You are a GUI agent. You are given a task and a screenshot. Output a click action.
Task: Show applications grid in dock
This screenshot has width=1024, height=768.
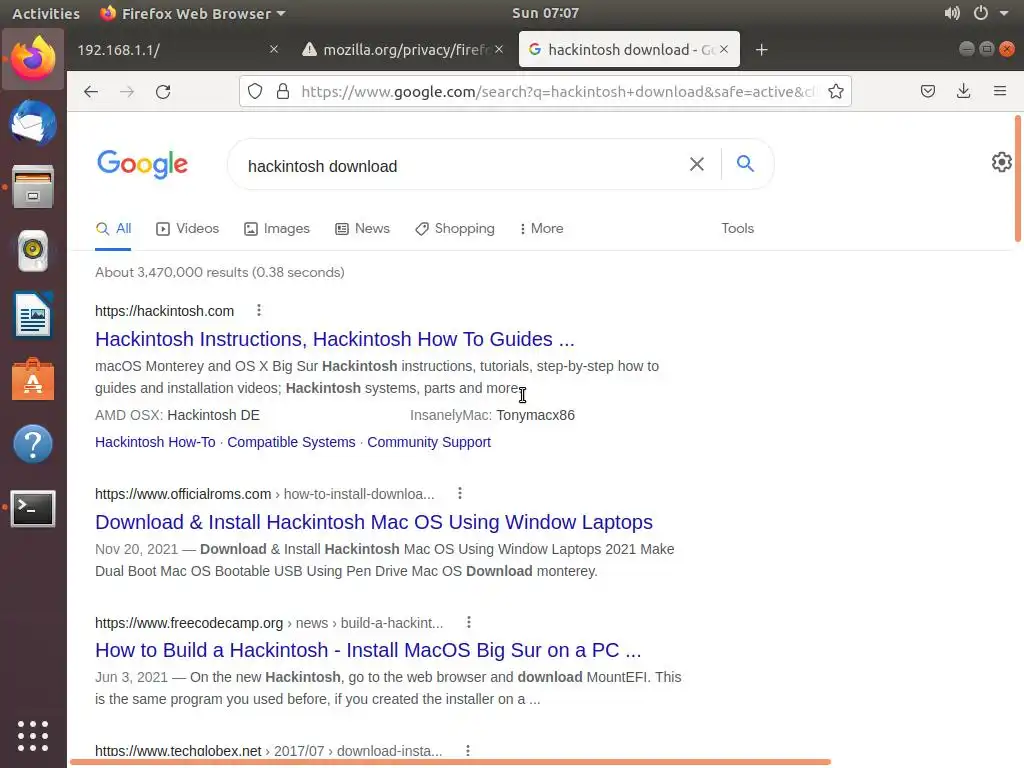click(x=33, y=736)
